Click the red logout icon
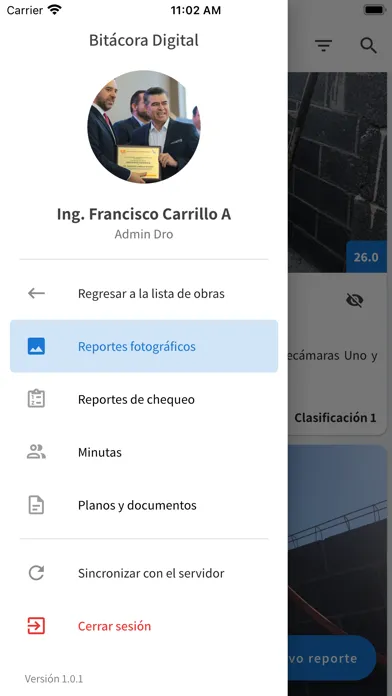392x696 pixels. click(36, 626)
